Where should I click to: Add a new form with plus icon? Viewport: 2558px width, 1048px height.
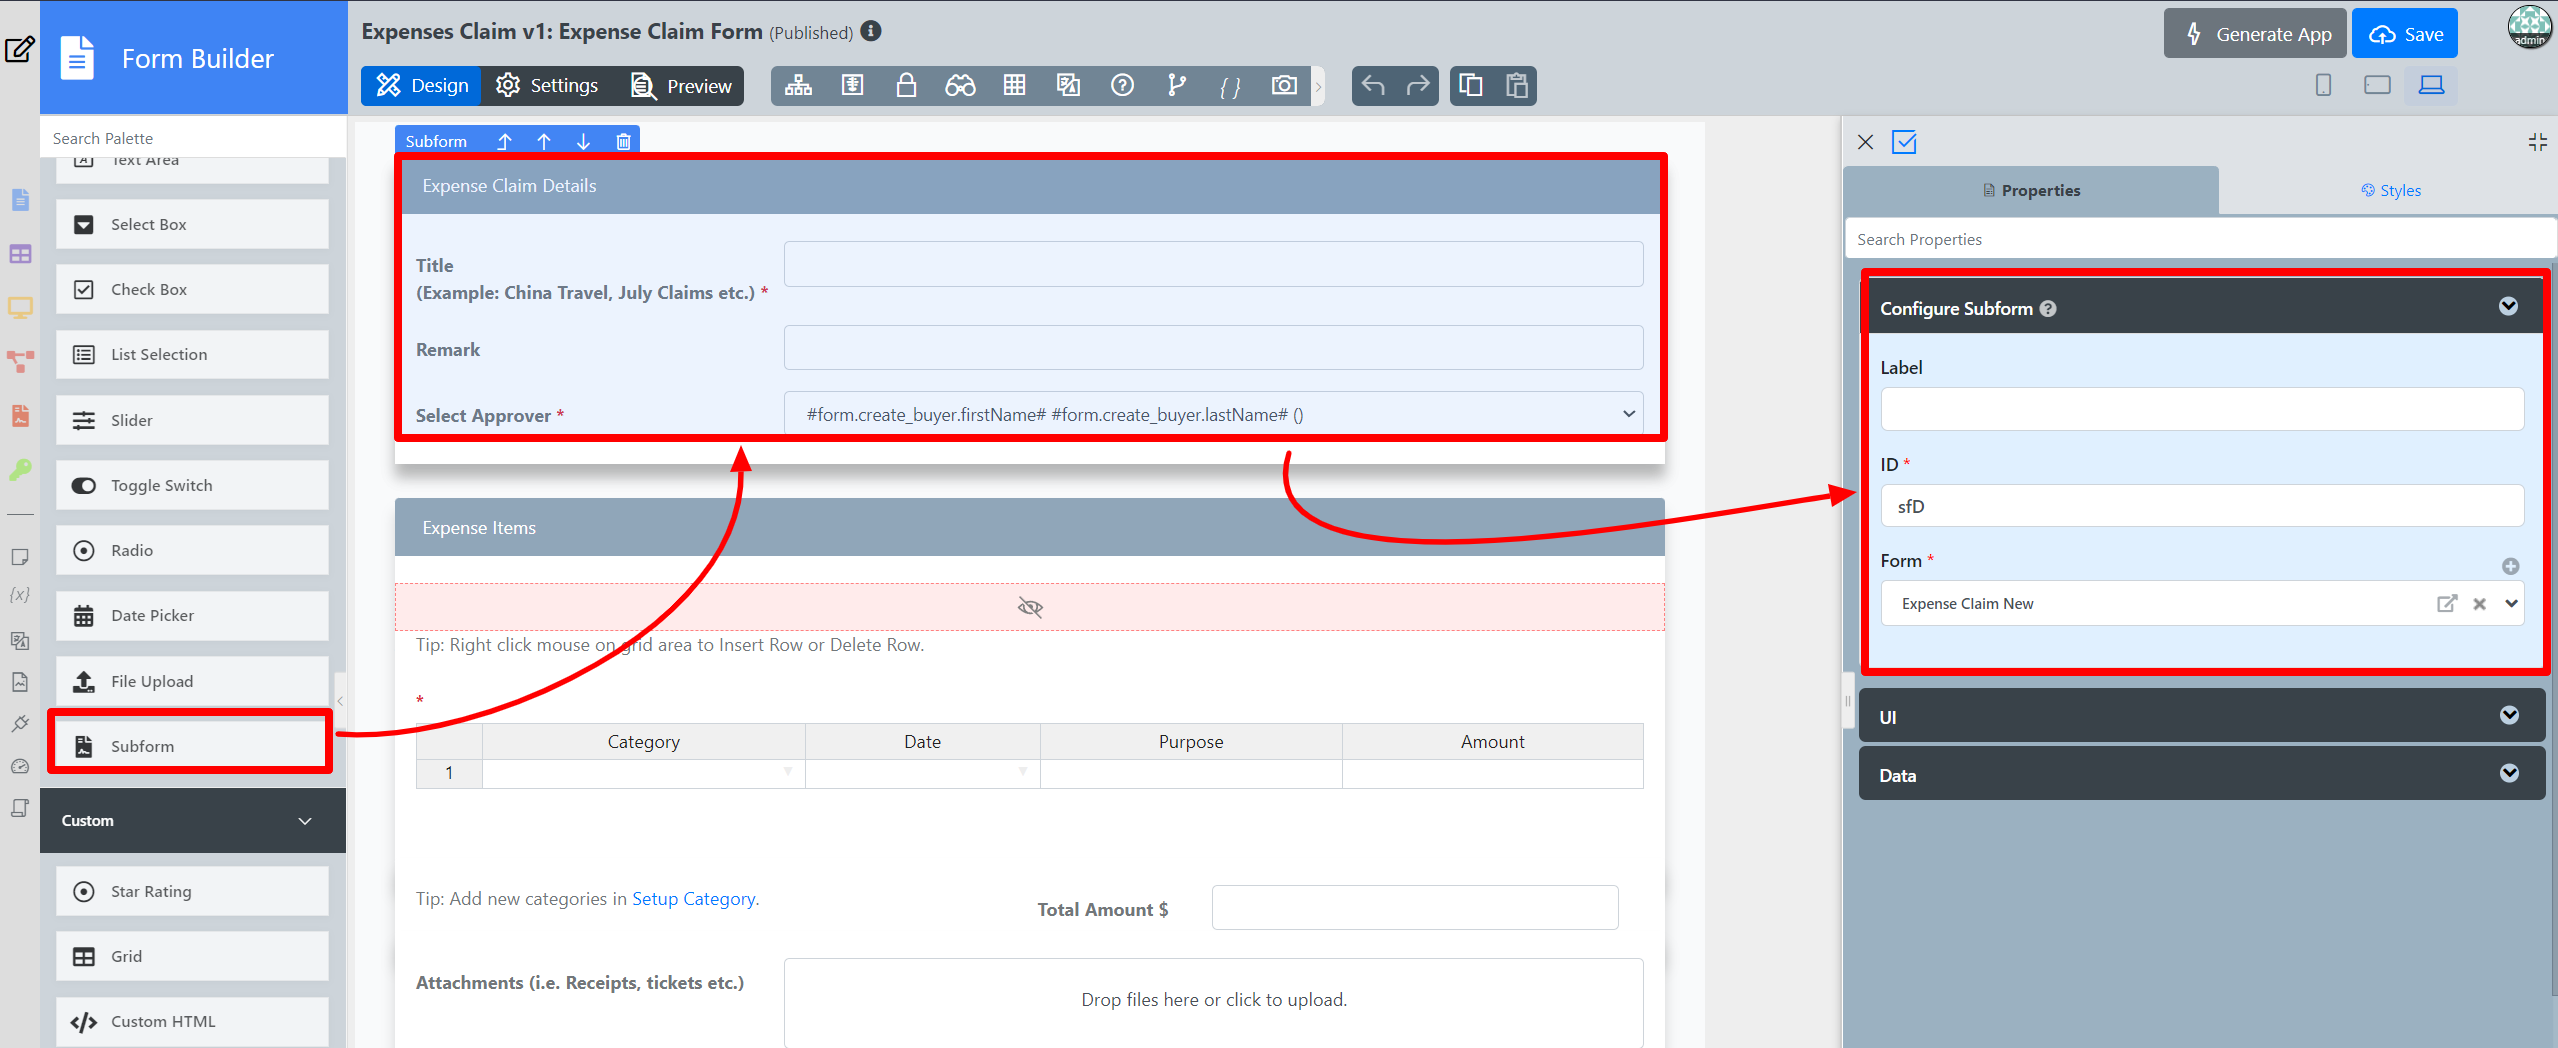2510,566
